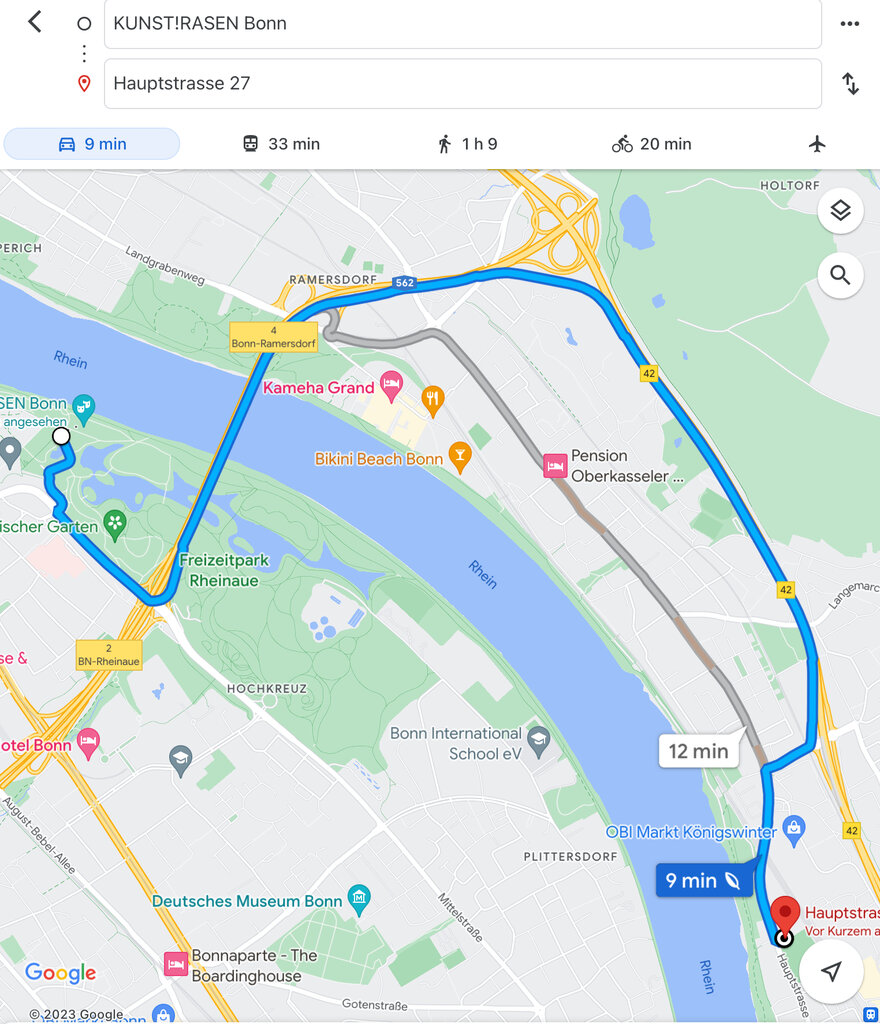Switch to the flights mode tab

(817, 144)
